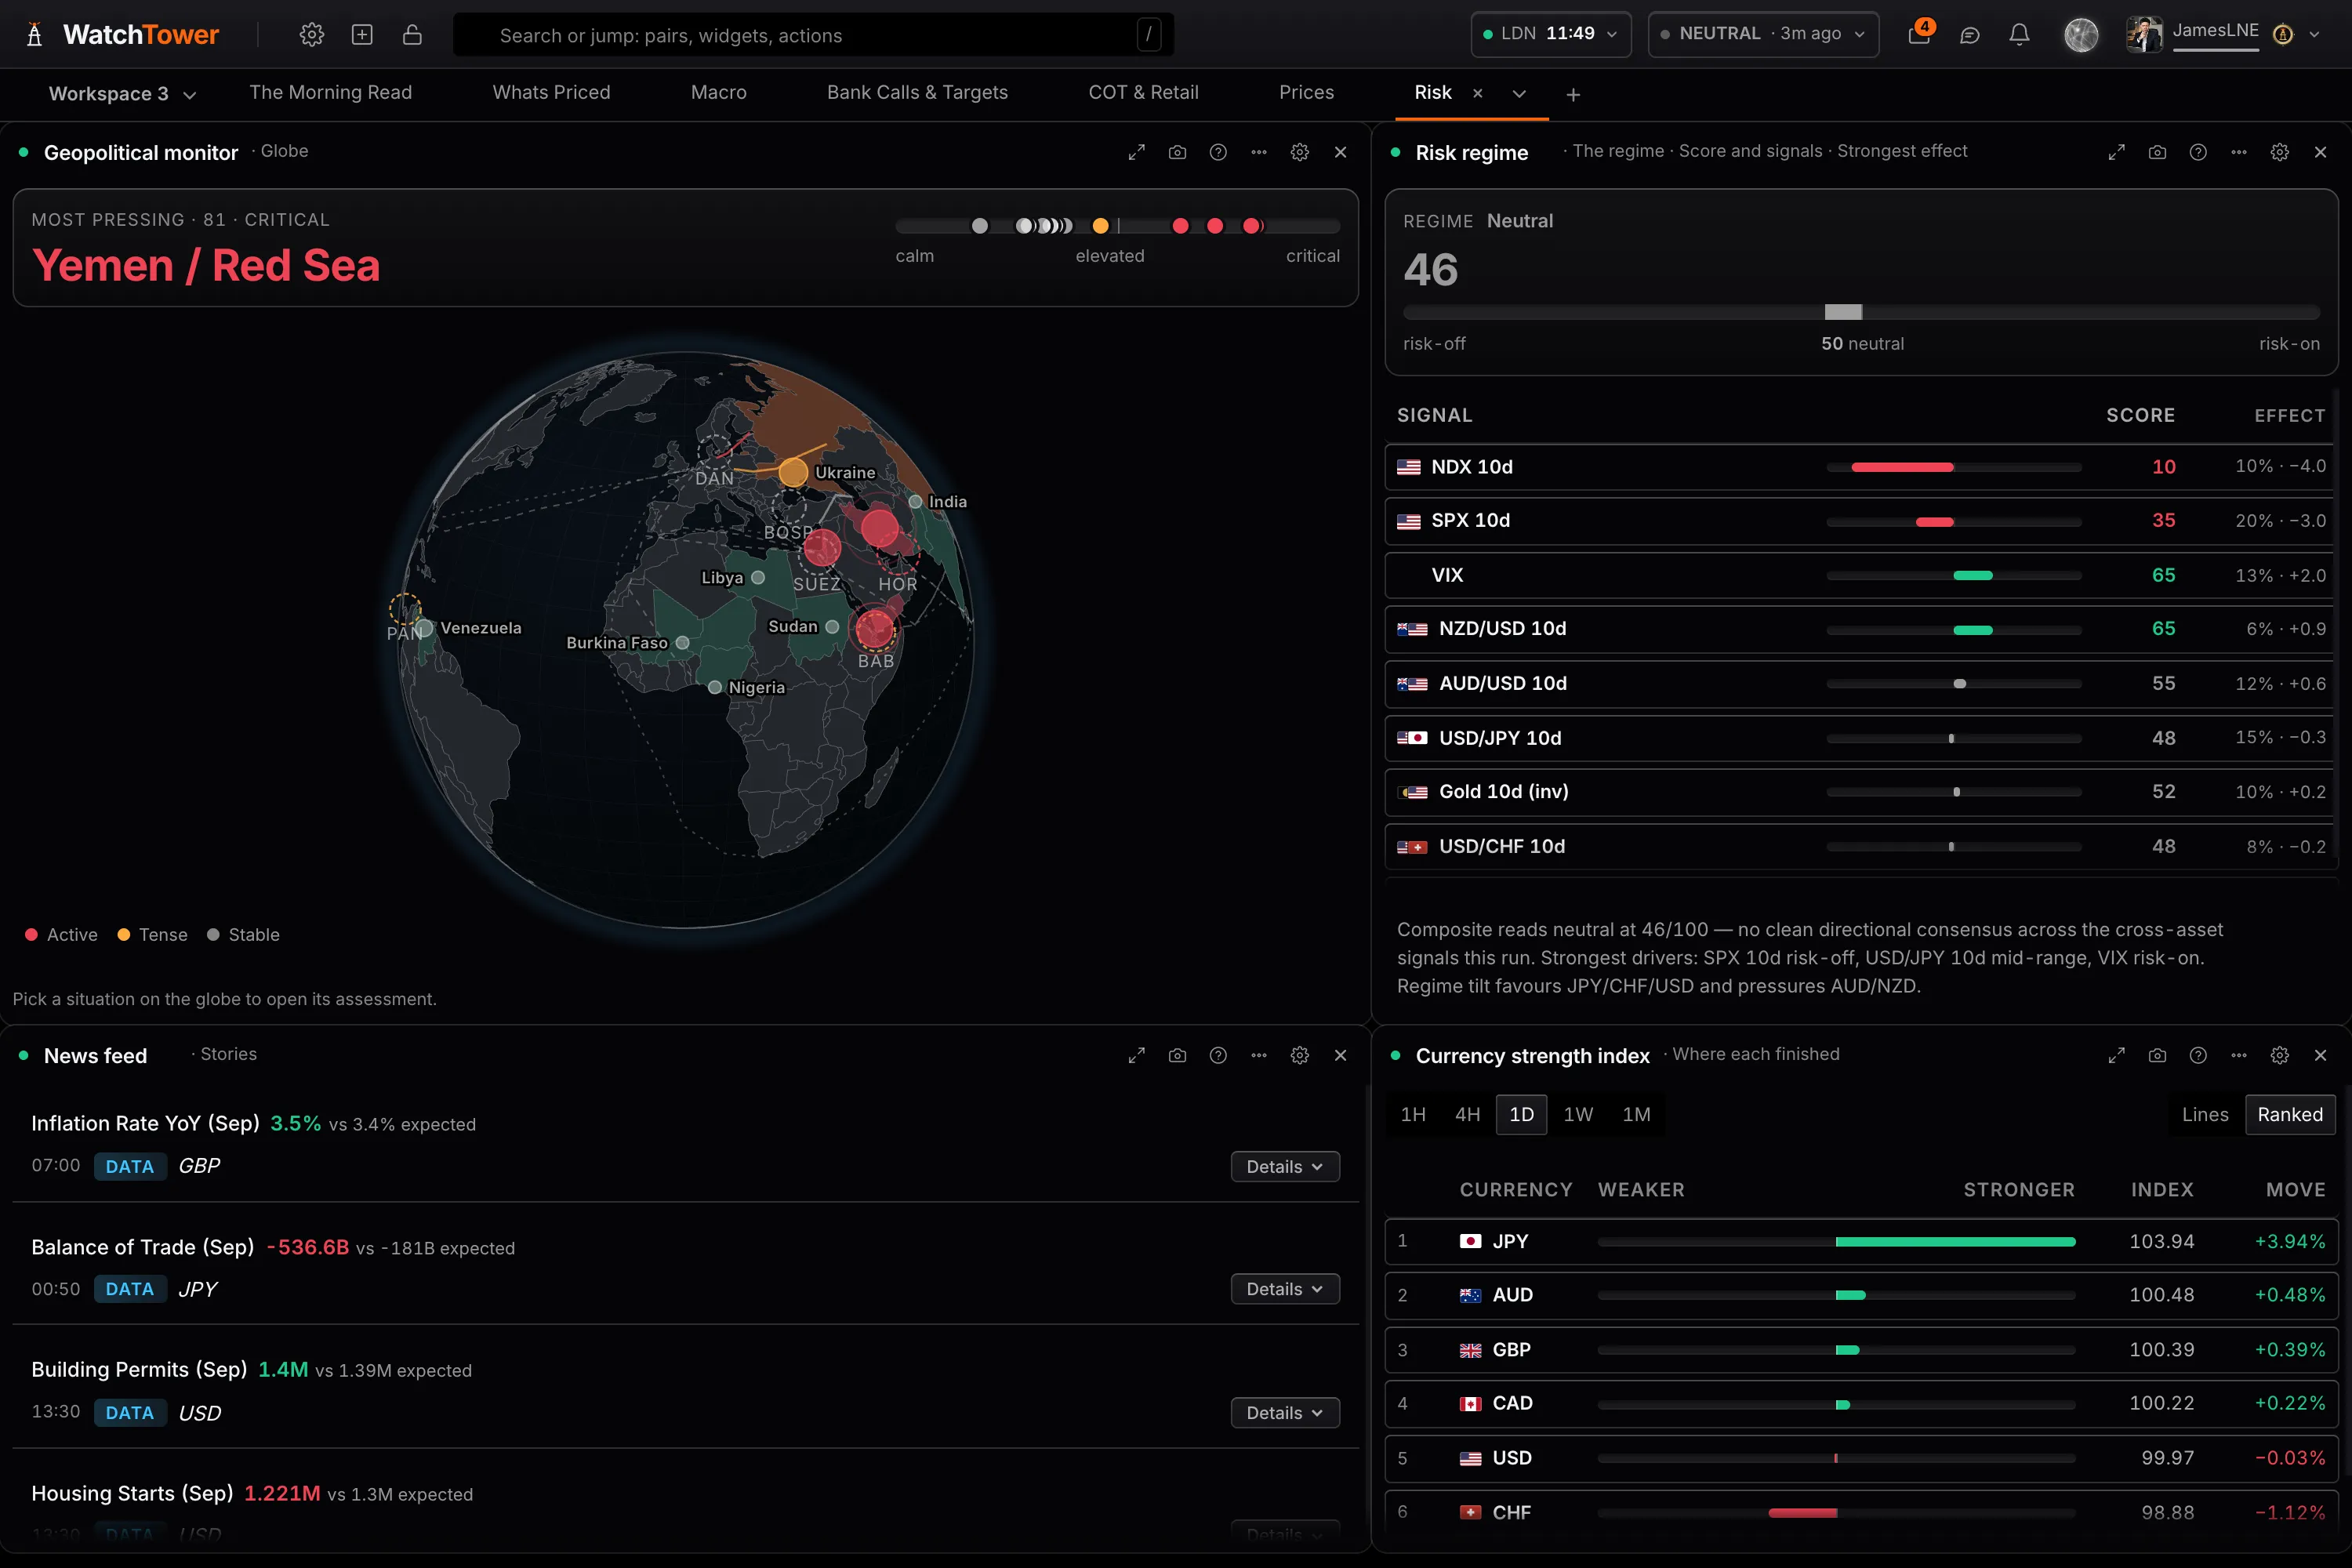2352x1568 pixels.
Task: Add a new workspace tab
Action: (x=1573, y=95)
